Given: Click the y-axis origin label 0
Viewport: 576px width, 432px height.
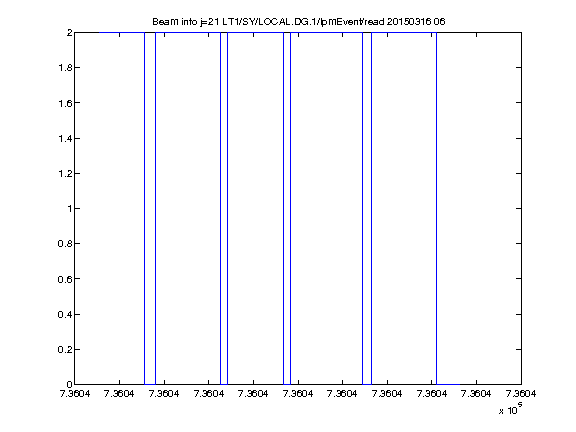Looking at the screenshot, I should point(69,384).
